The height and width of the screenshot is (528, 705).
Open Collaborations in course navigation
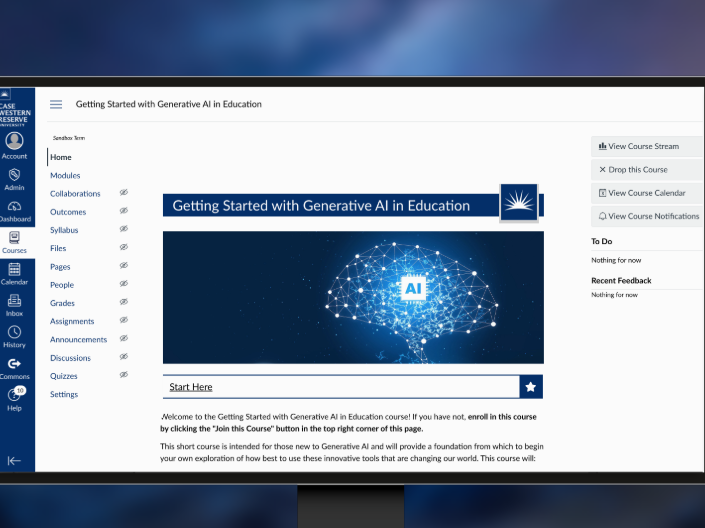click(75, 194)
